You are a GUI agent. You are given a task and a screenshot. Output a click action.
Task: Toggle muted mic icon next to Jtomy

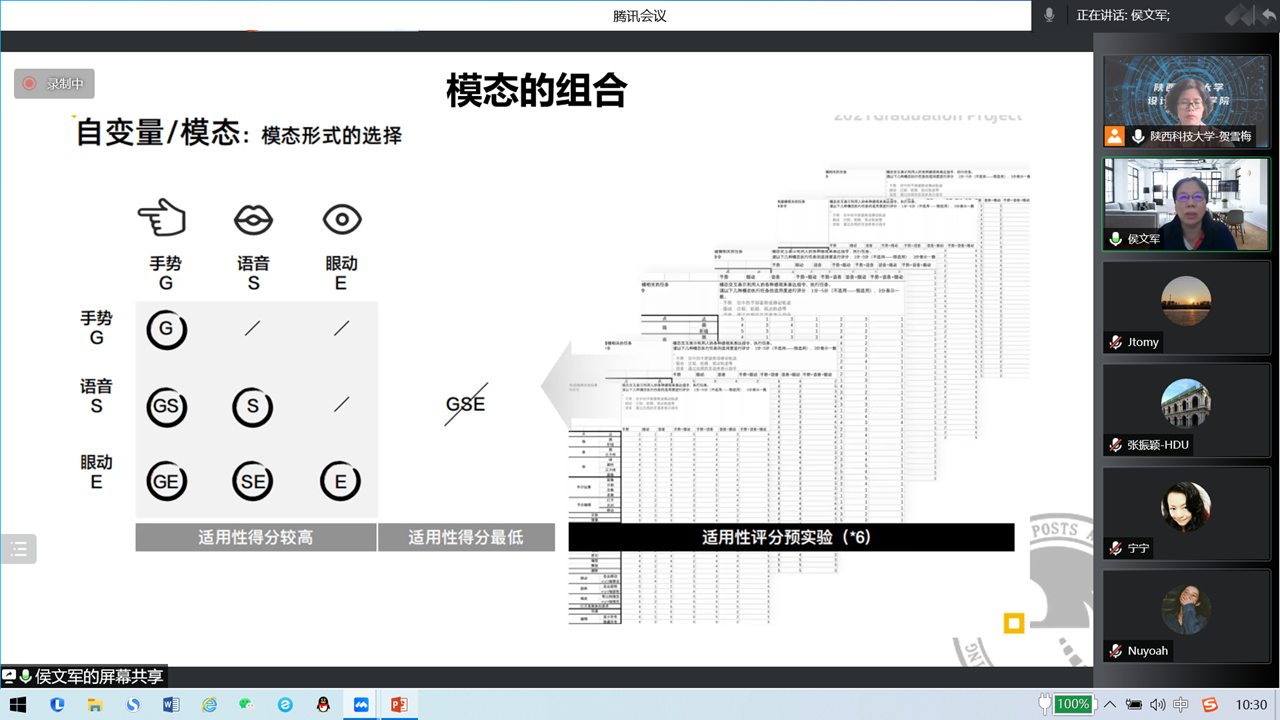[1115, 342]
